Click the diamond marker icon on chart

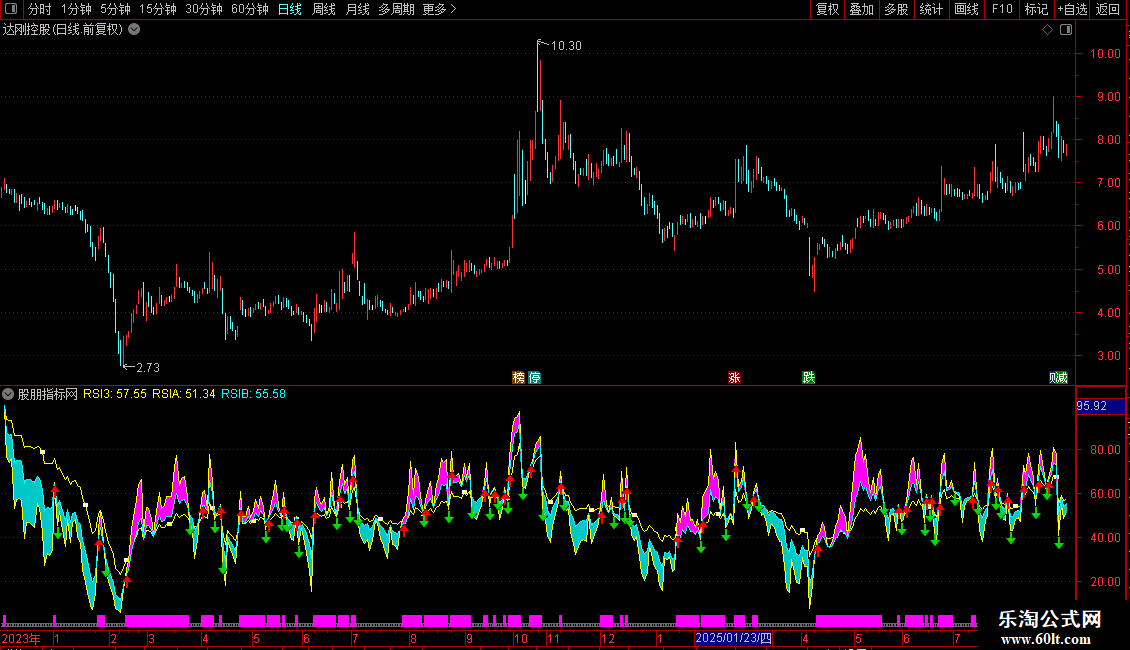coord(1047,30)
